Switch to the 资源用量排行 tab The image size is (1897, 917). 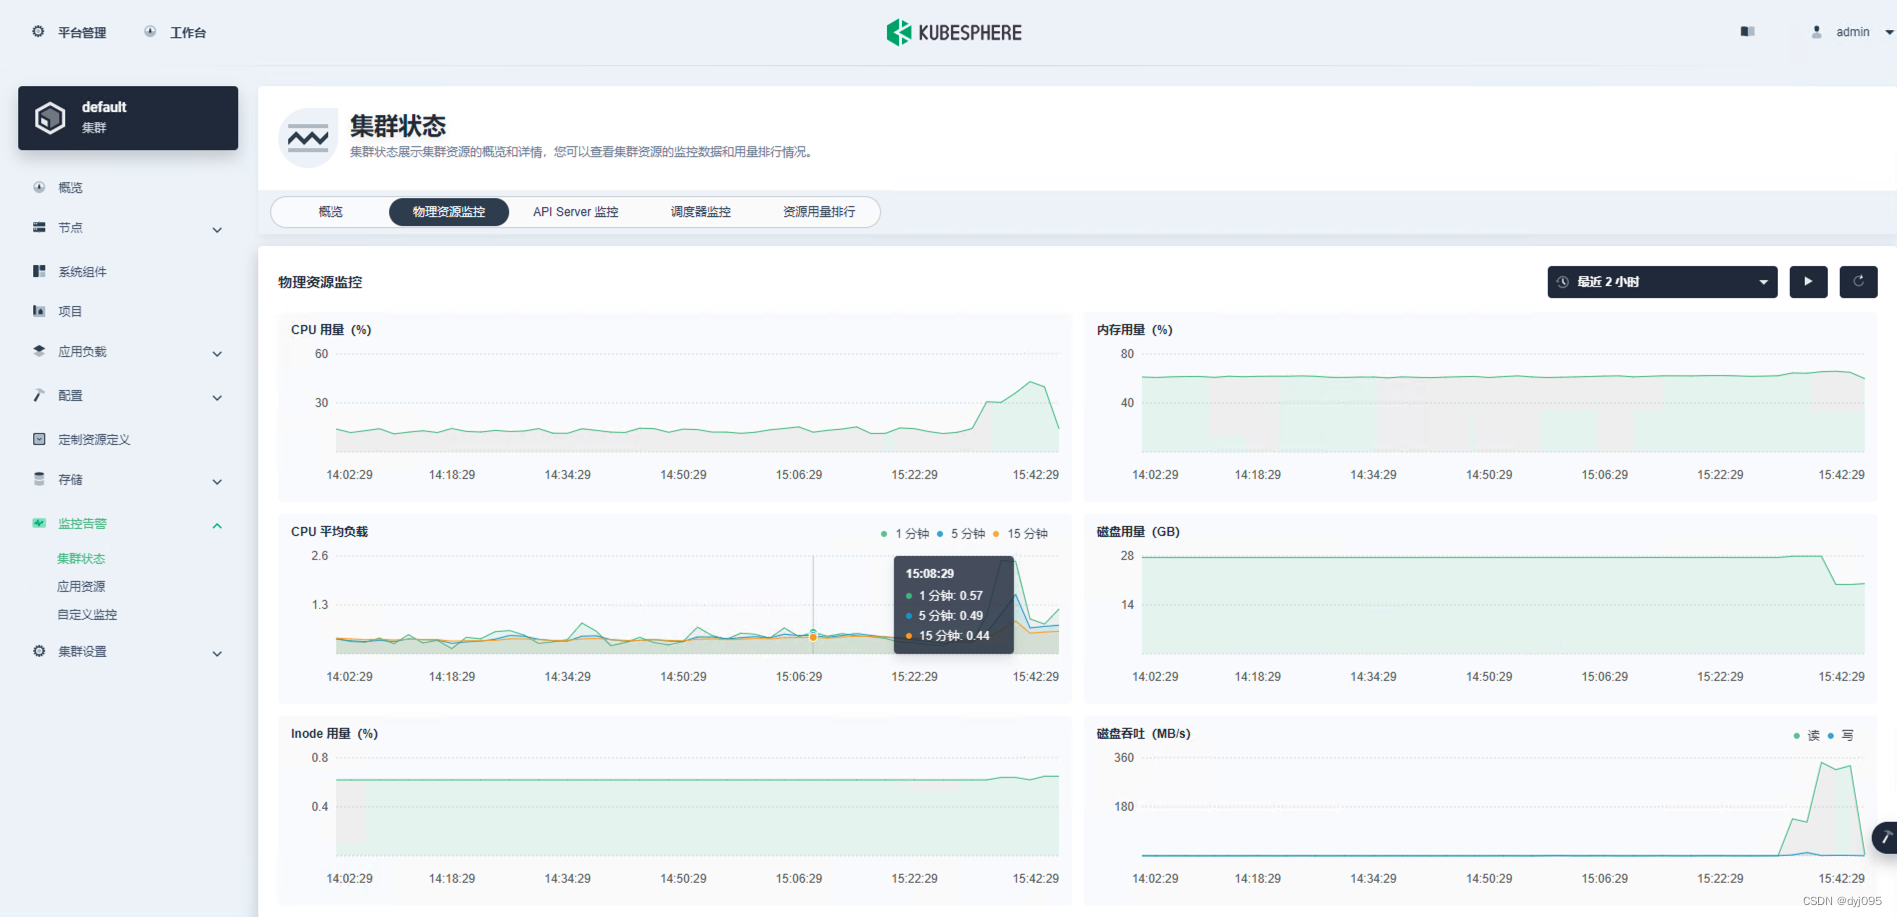pyautogui.click(x=819, y=212)
